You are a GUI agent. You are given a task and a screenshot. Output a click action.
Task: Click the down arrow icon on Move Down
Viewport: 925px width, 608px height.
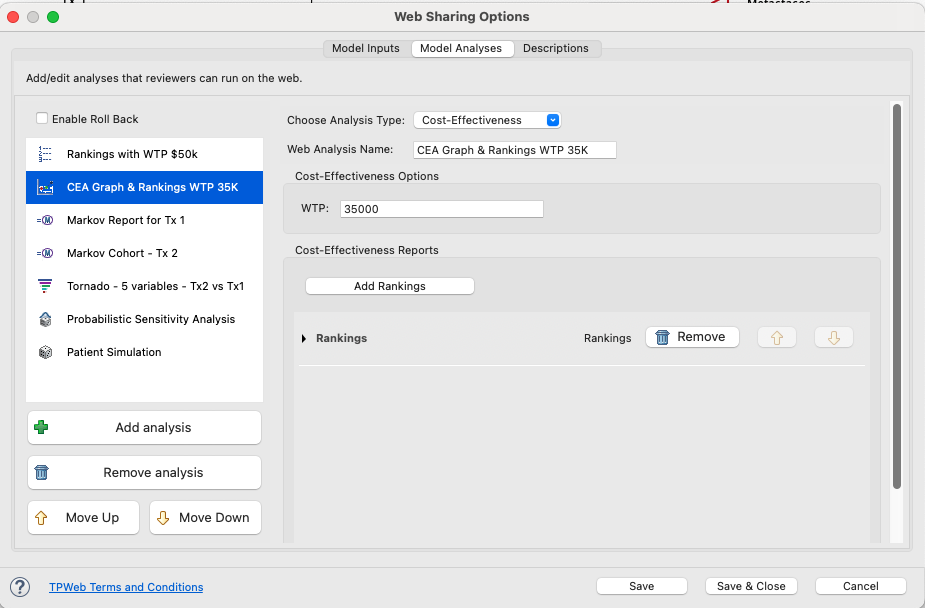(x=163, y=518)
